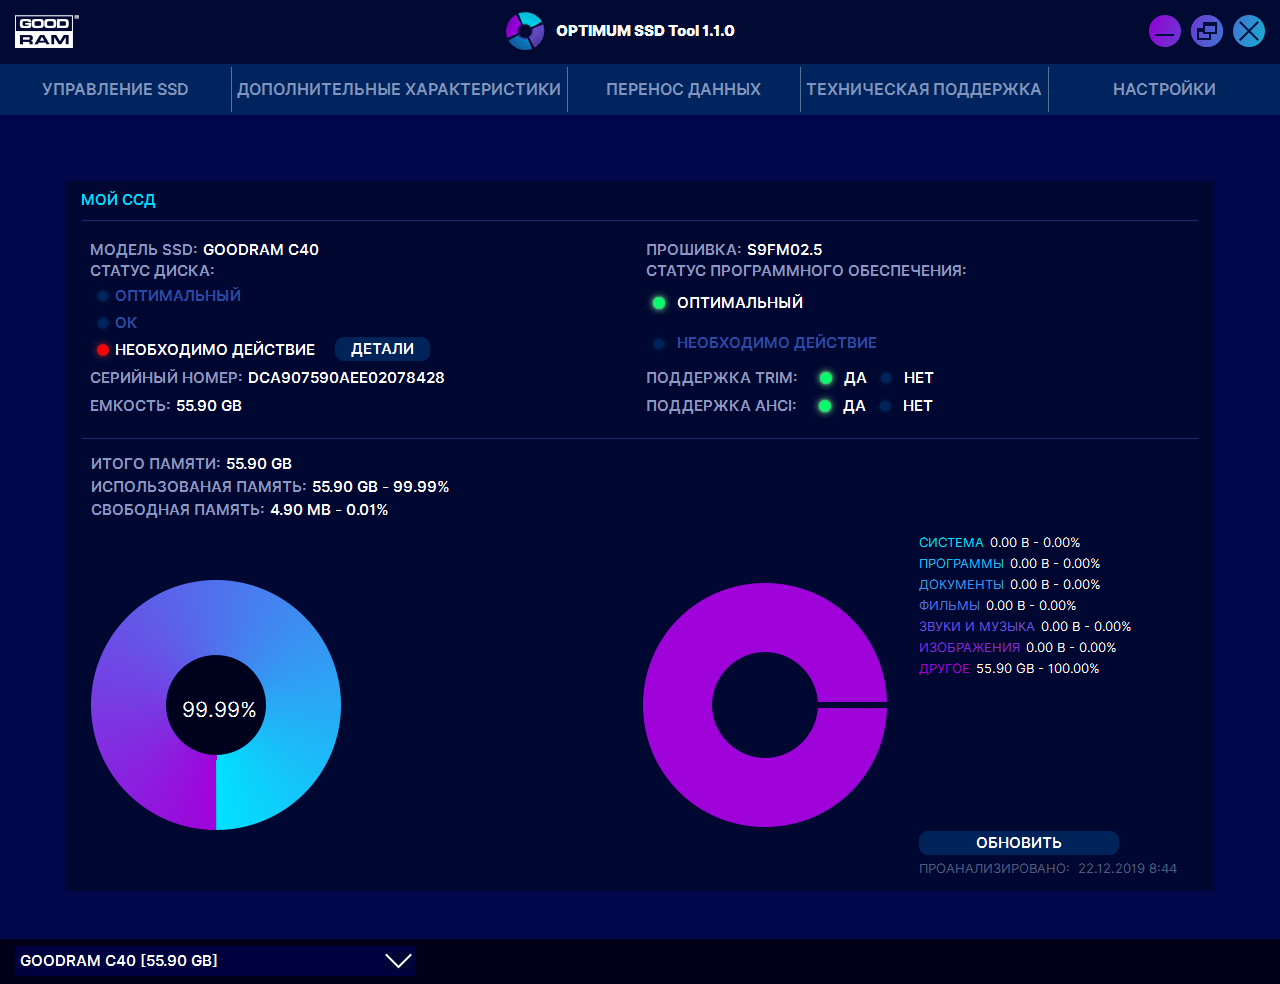This screenshot has height=984, width=1280.
Task: Click the МОЙ ССД panel heading
Action: pos(118,200)
